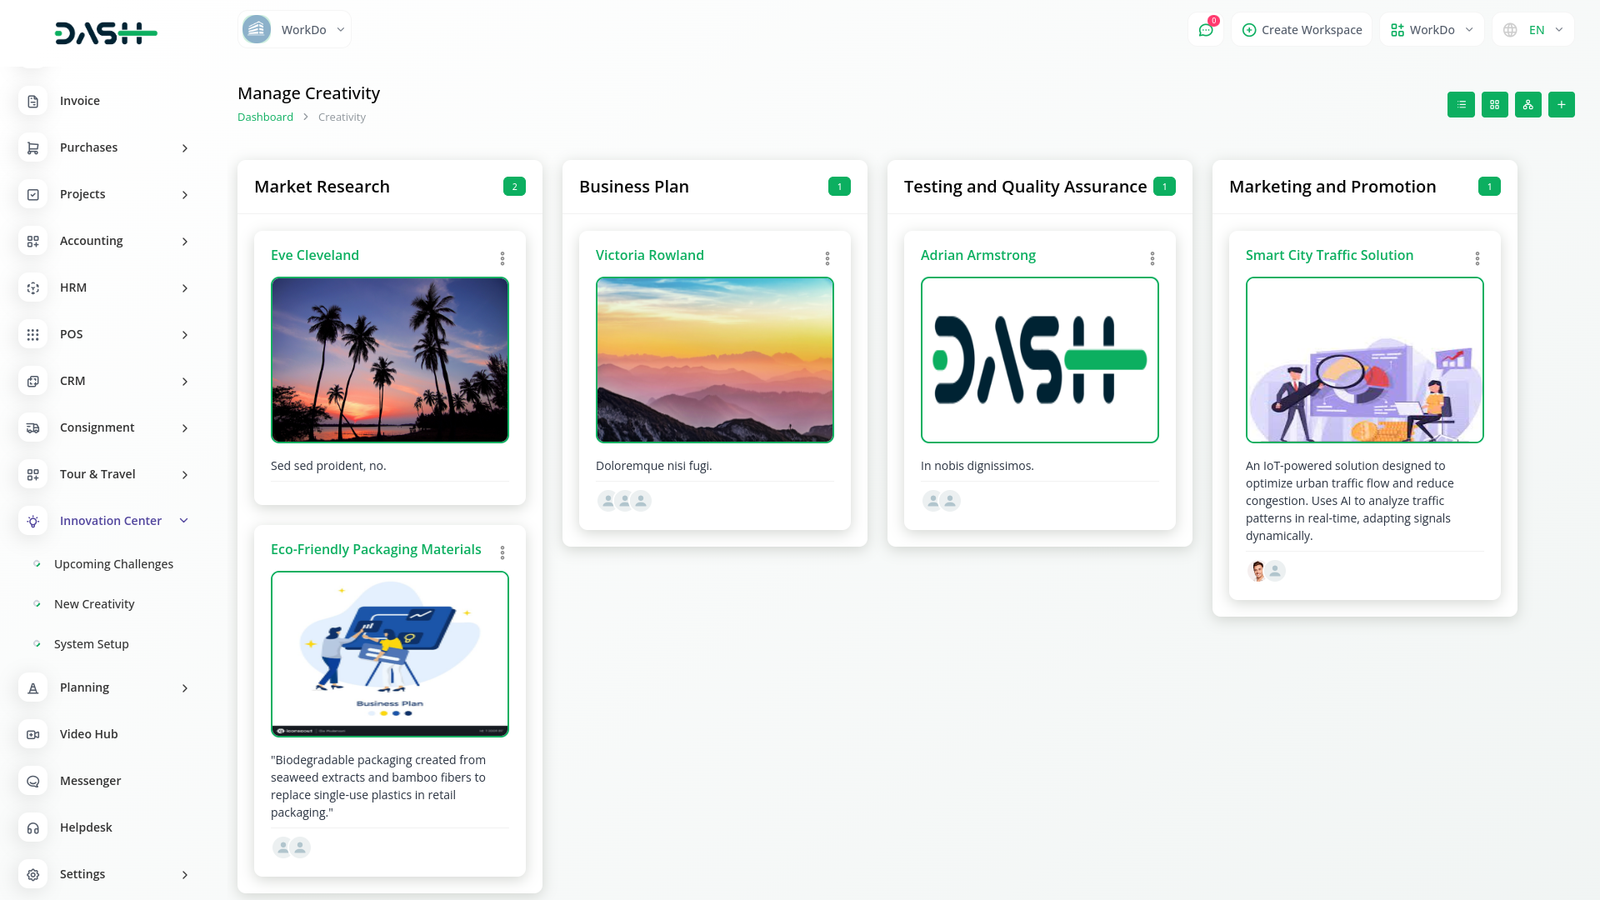
Task: Open the hierarchy tree view icon
Action: [1528, 105]
